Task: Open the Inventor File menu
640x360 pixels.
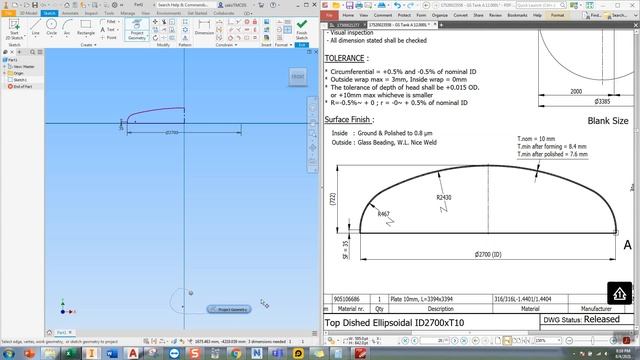Action: pyautogui.click(x=8, y=13)
